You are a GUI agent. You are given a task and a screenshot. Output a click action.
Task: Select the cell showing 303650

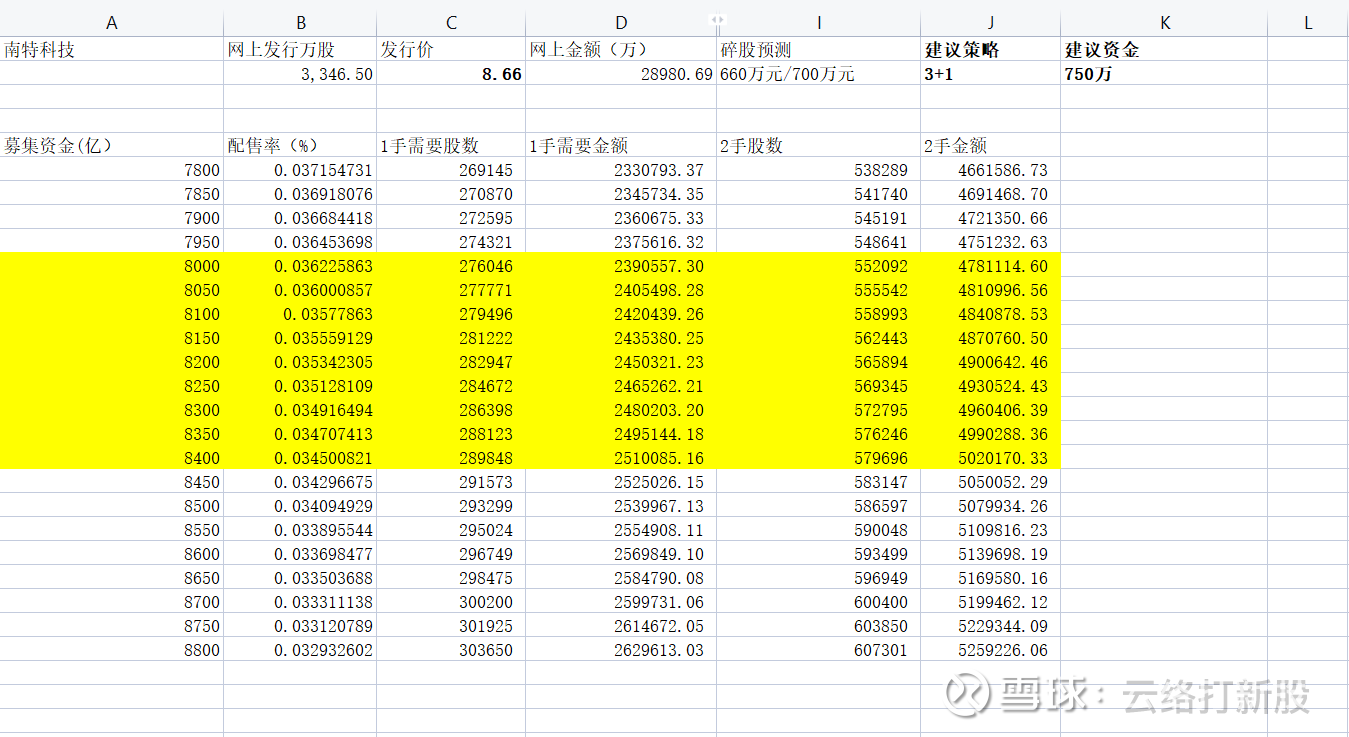pyautogui.click(x=452, y=650)
